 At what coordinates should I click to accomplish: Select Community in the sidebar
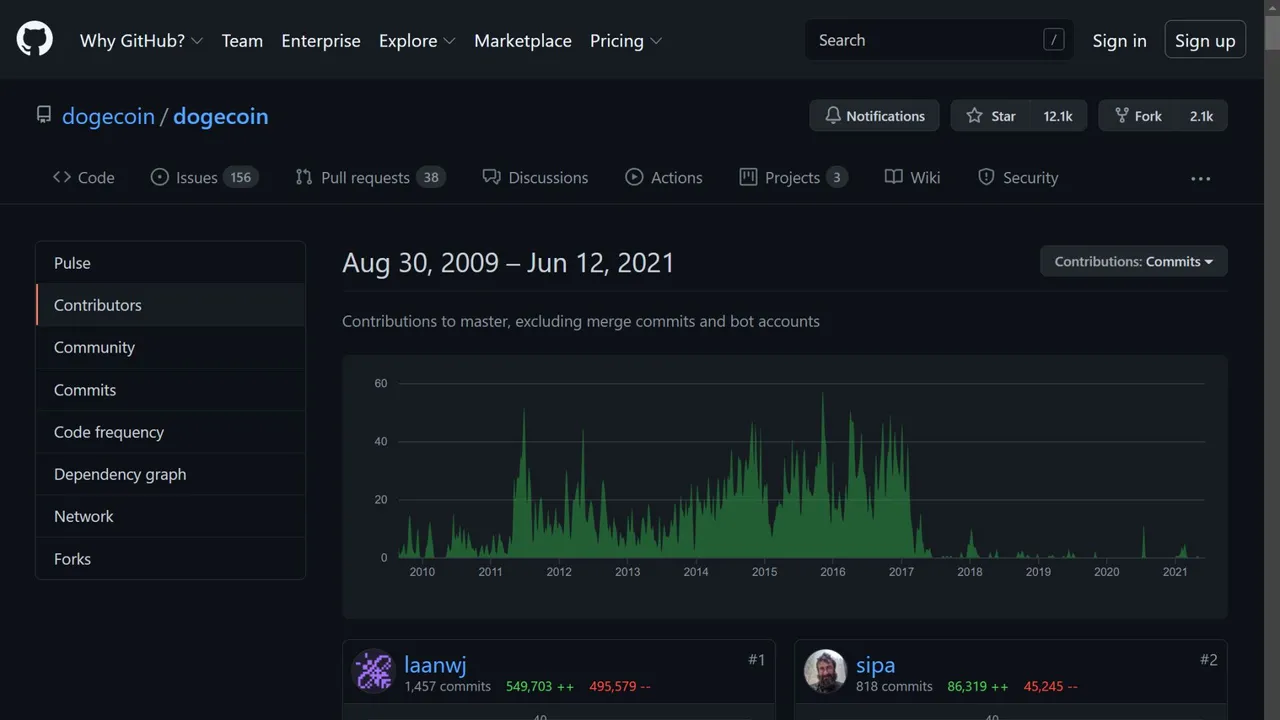[170, 347]
